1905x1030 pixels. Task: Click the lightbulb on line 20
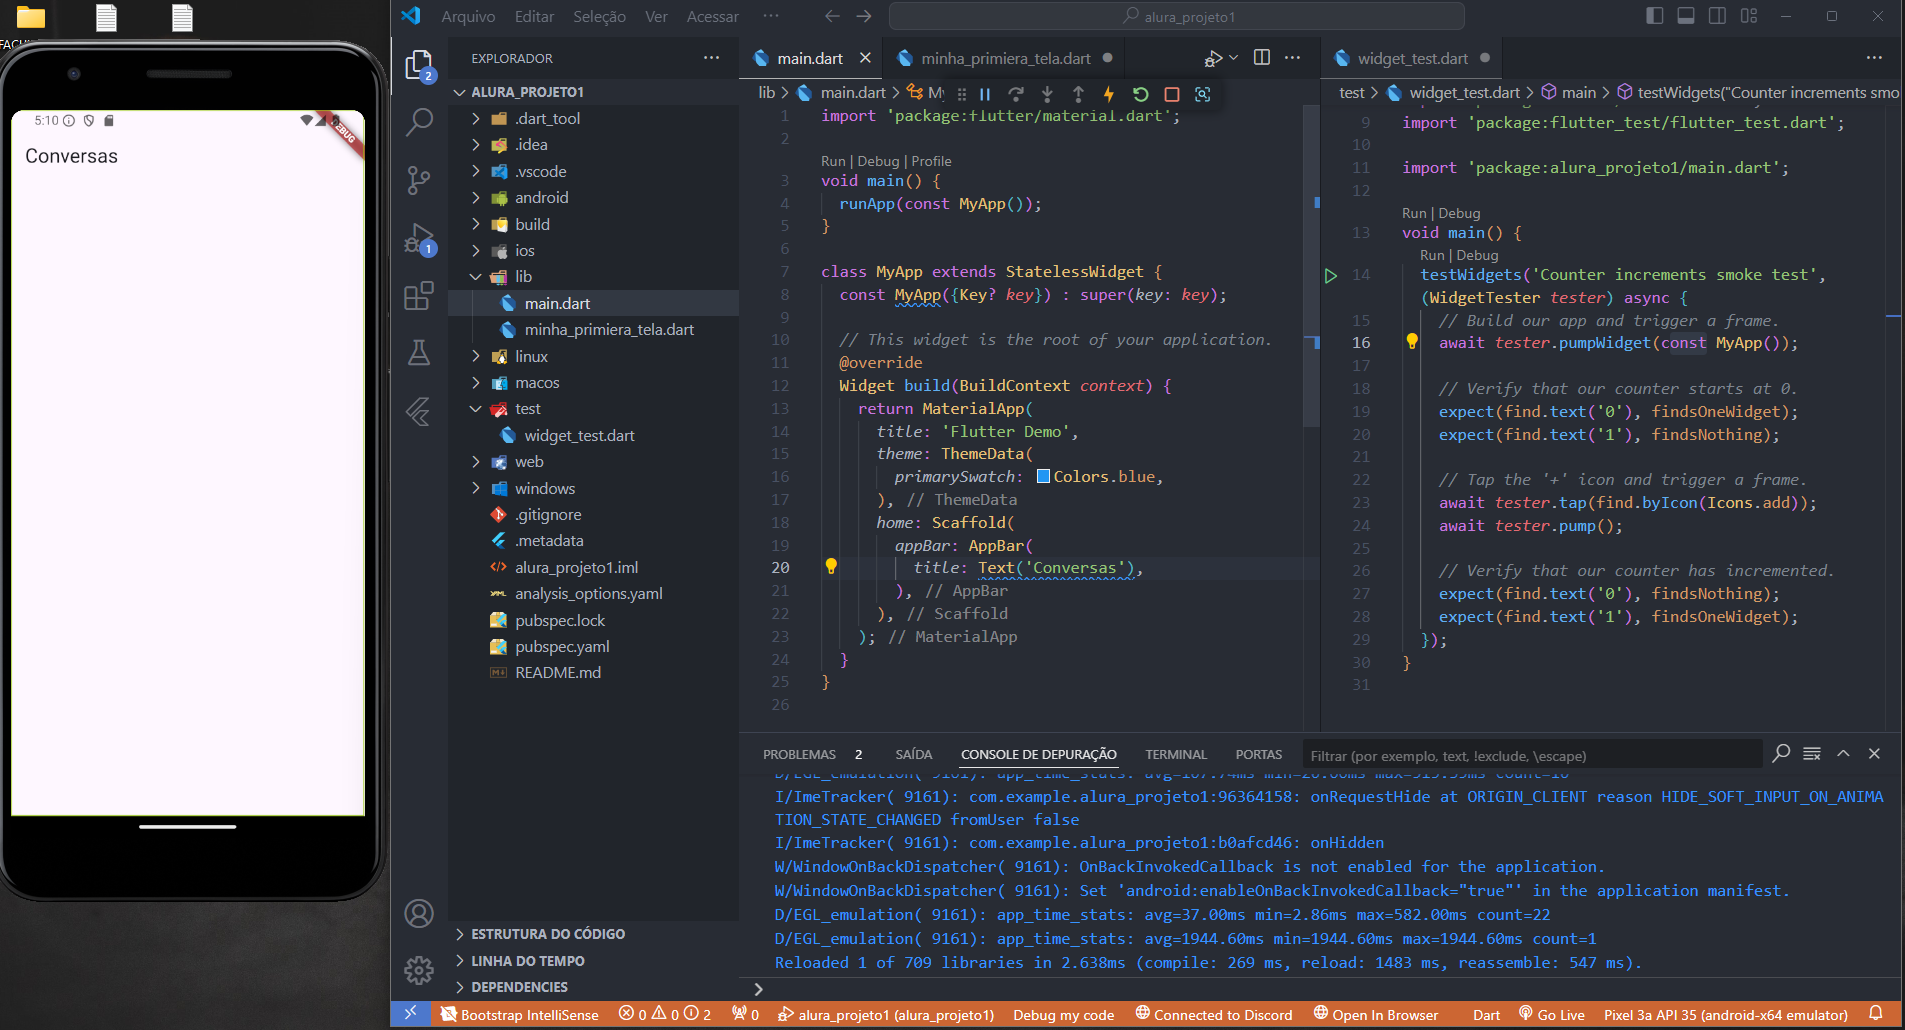[x=830, y=567]
